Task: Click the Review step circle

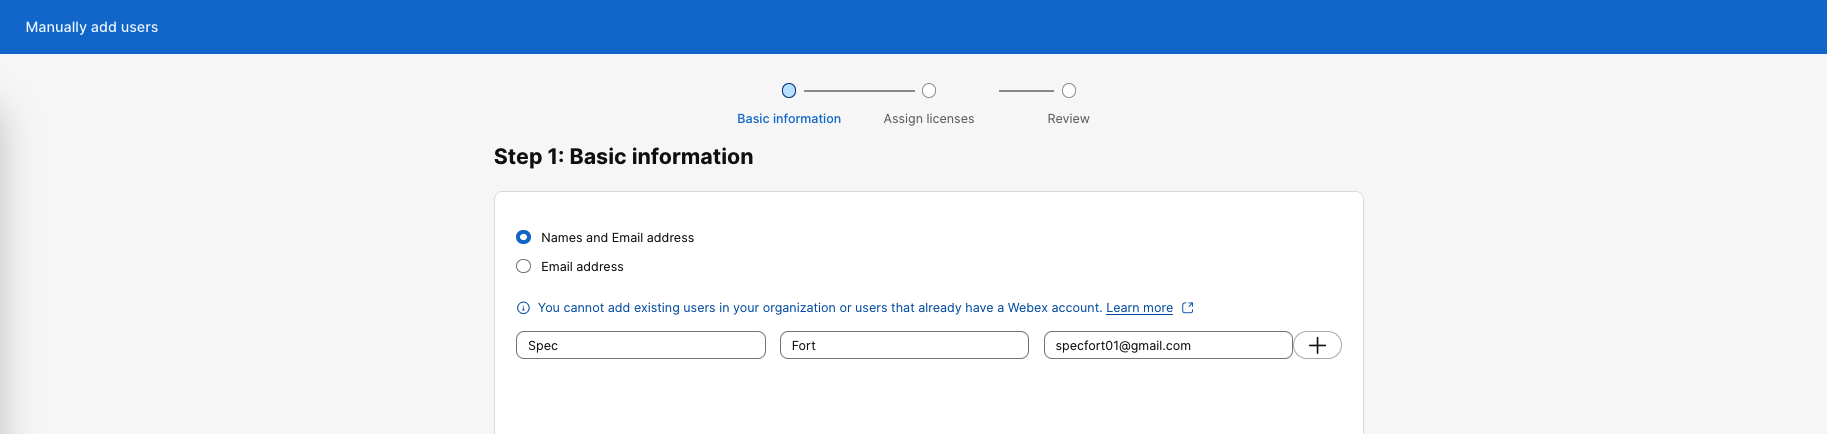Action: click(1069, 91)
